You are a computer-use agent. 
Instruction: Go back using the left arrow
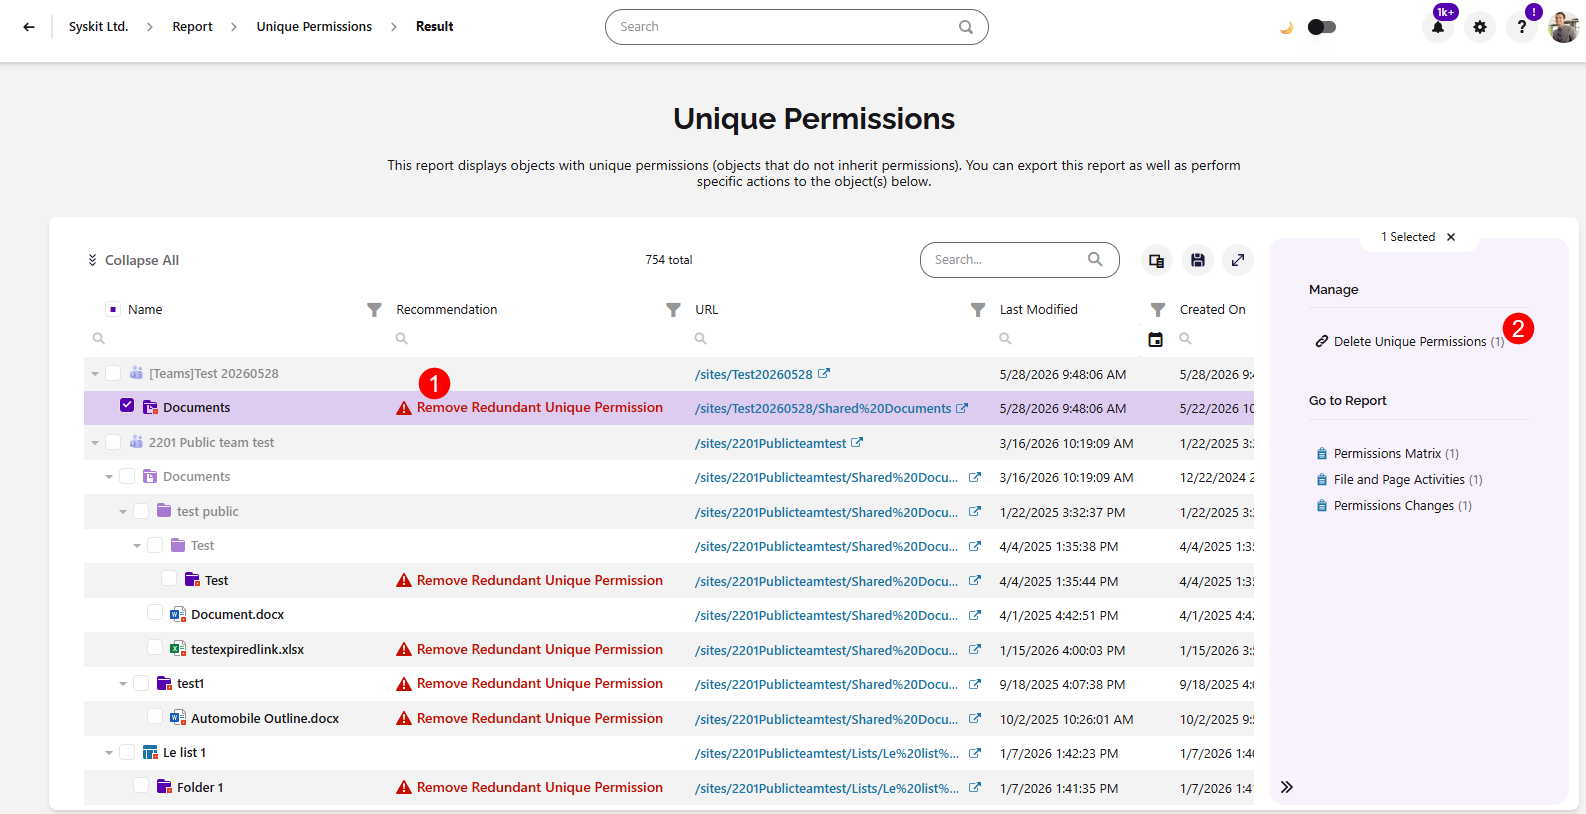tap(29, 27)
